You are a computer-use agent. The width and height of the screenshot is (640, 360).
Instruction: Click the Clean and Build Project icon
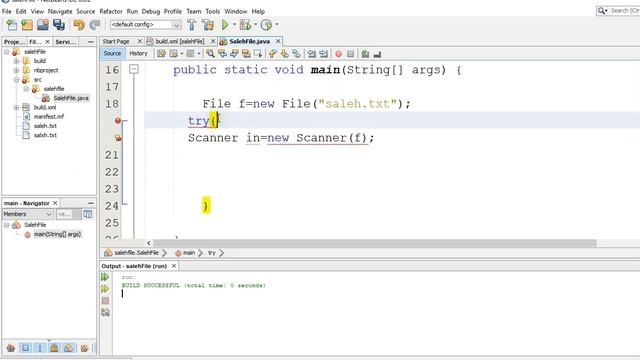tap(207, 25)
